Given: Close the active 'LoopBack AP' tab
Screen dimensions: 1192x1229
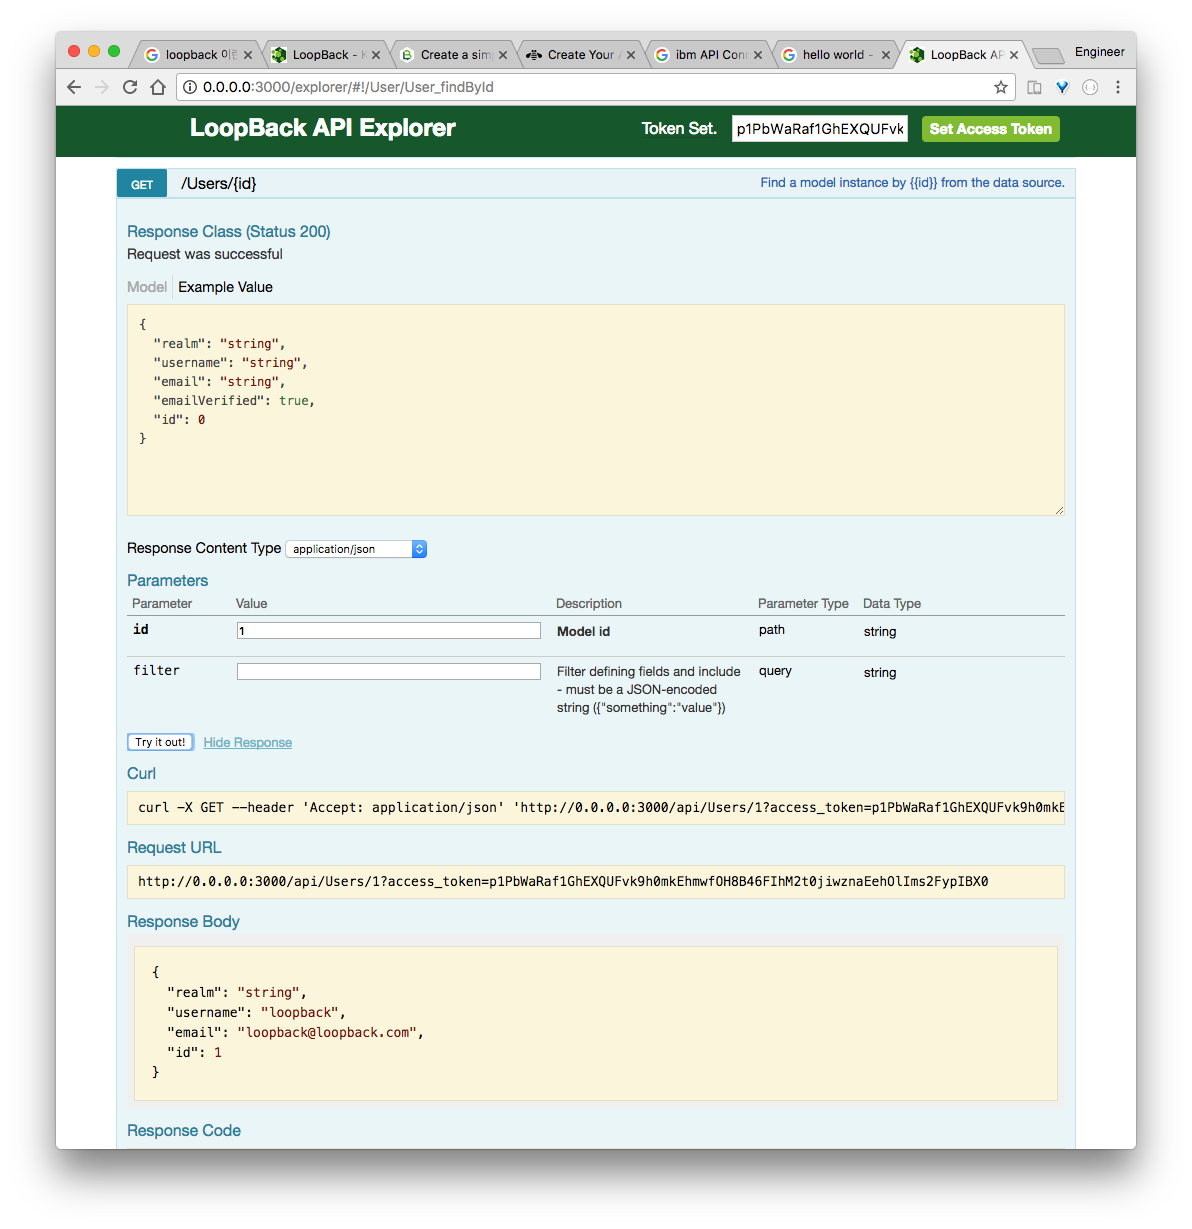Looking at the screenshot, I should [1014, 55].
